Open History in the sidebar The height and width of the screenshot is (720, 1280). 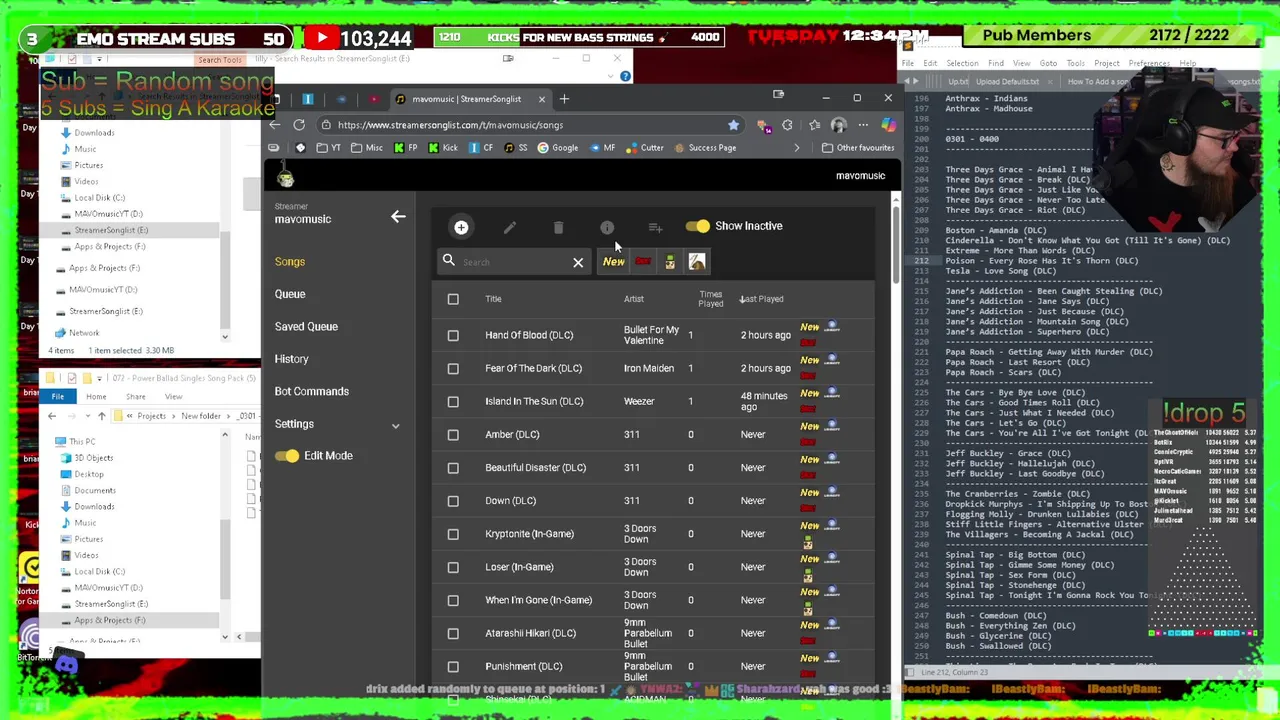click(292, 359)
